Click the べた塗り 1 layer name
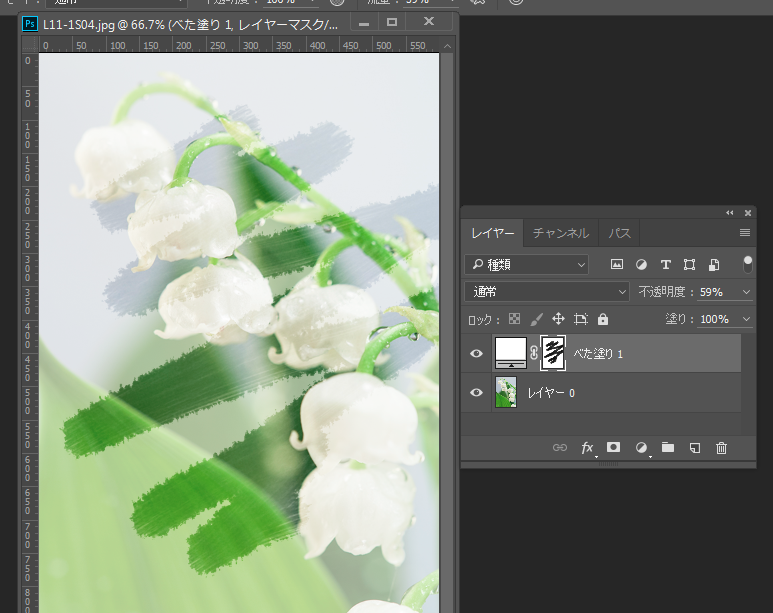The width and height of the screenshot is (773, 613). pos(598,354)
